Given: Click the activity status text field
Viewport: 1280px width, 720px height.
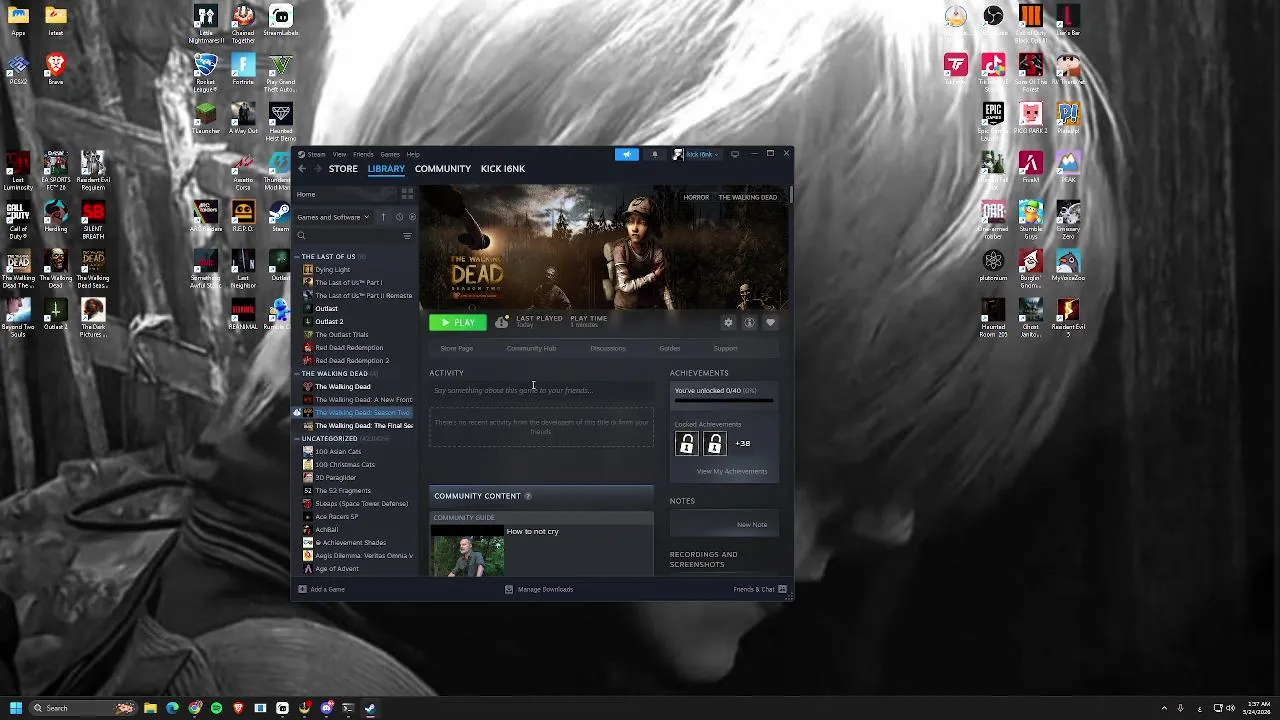Looking at the screenshot, I should pos(541,390).
